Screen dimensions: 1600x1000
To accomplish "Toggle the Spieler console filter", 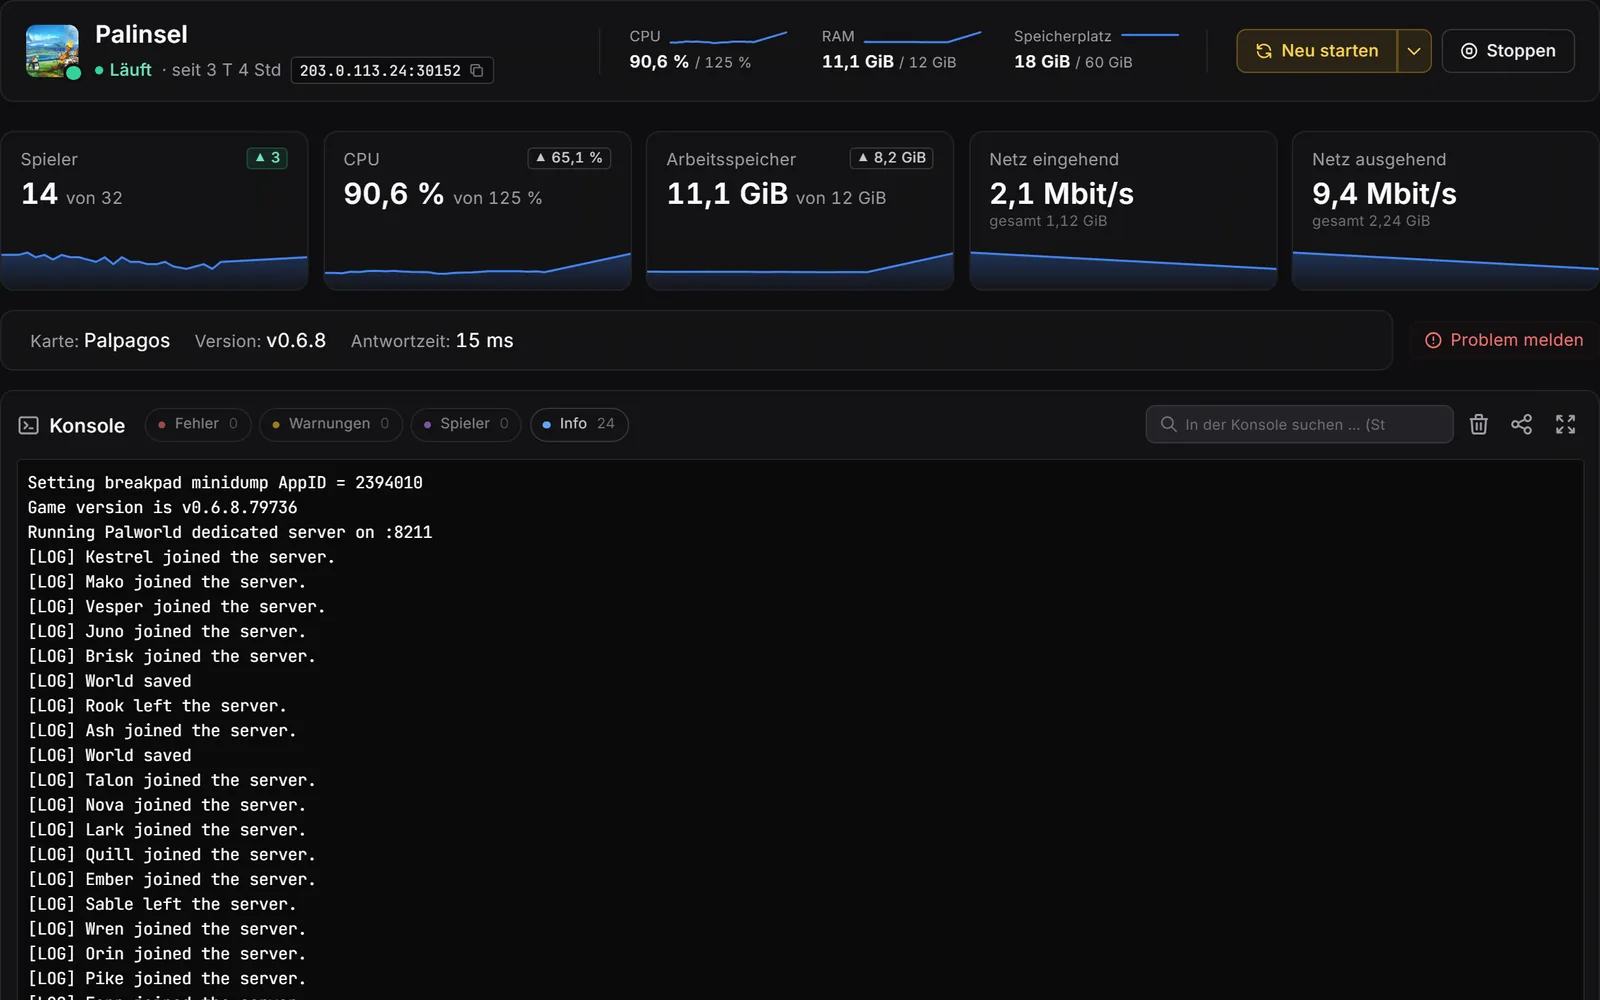I will pos(465,424).
